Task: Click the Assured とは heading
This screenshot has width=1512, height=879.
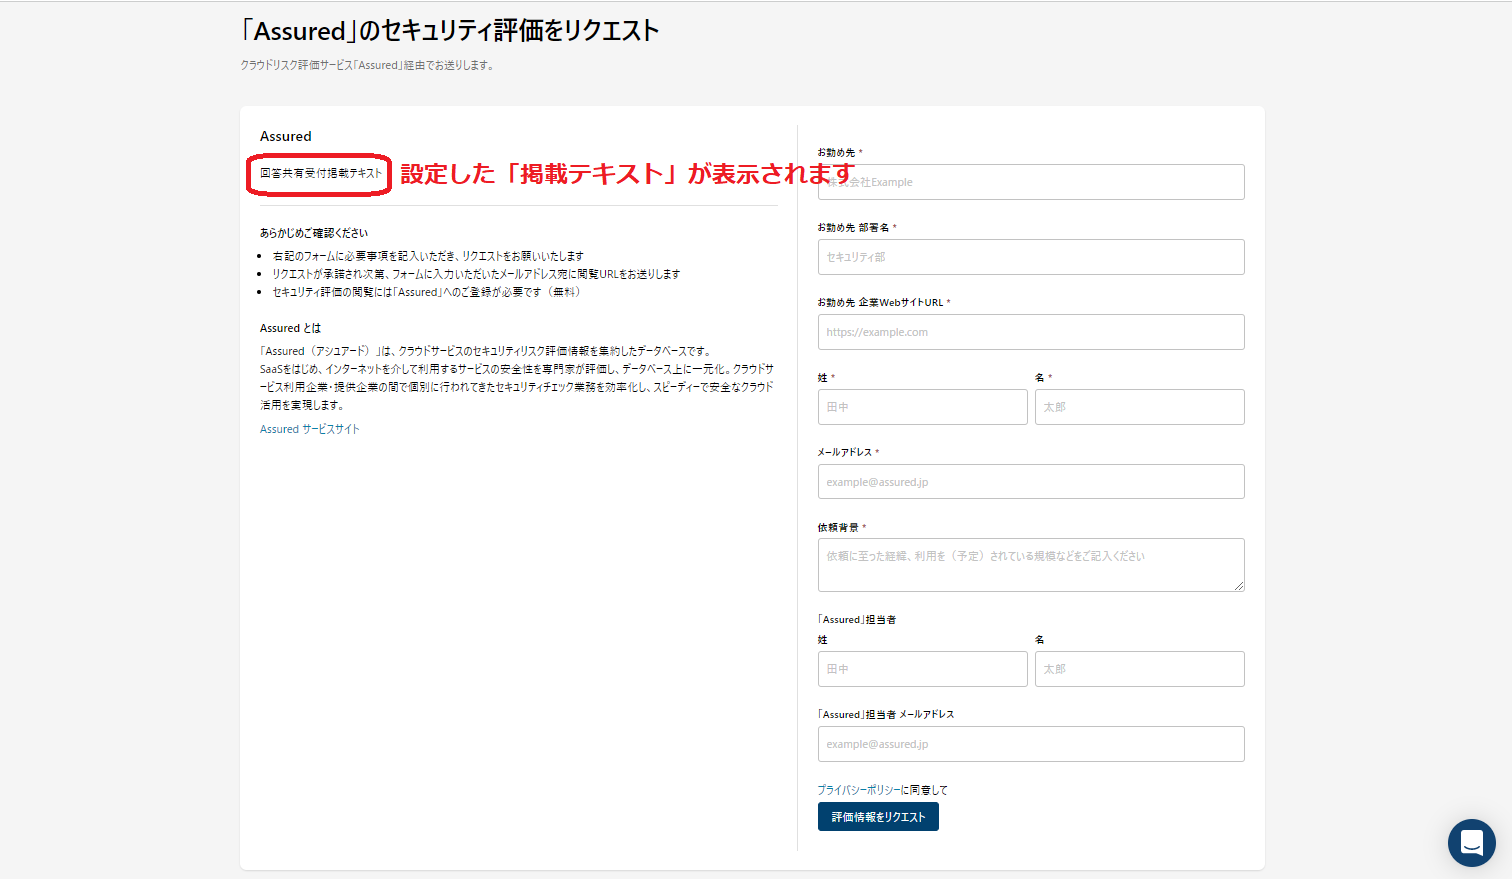Action: [x=290, y=328]
